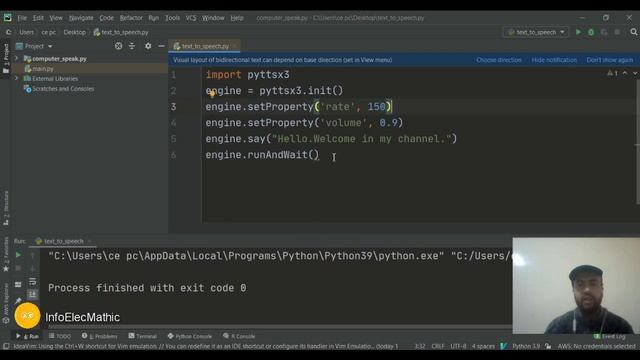Toggle tool window quick access in status bar corner
The height and width of the screenshot is (360, 640).
[6, 346]
